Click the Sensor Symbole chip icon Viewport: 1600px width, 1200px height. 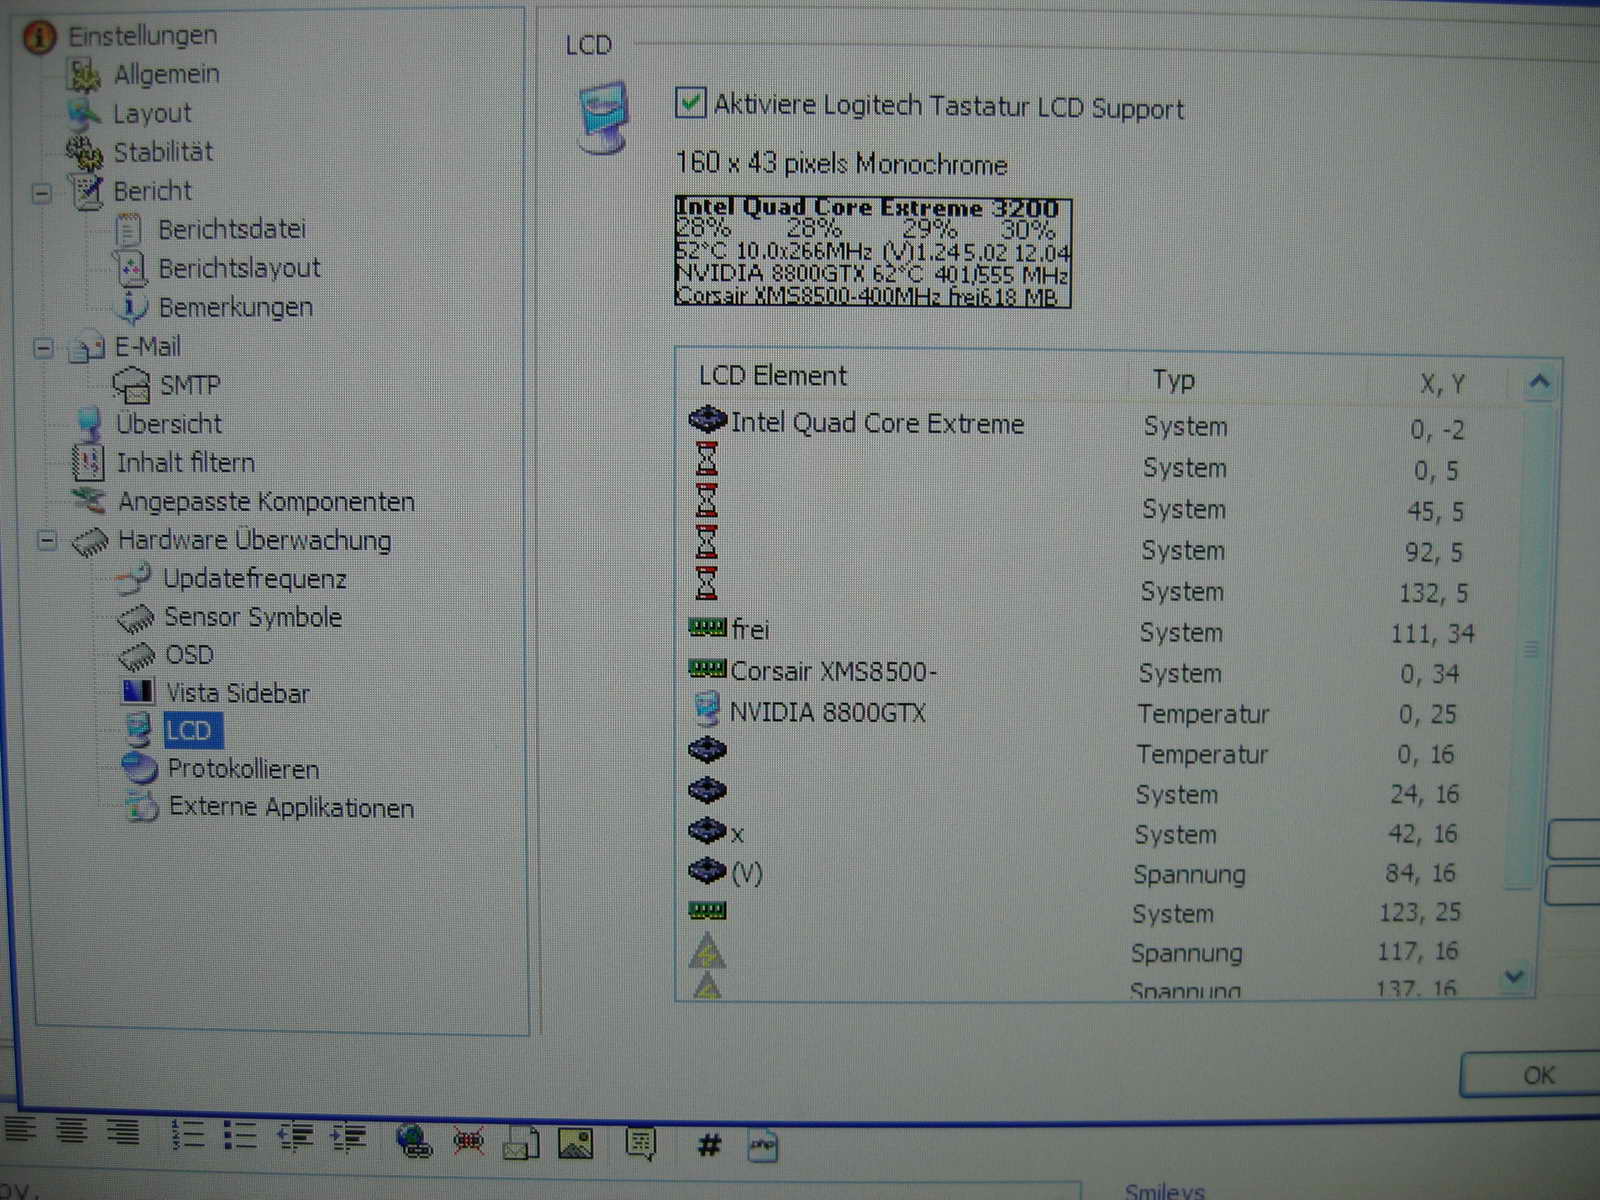(136, 618)
